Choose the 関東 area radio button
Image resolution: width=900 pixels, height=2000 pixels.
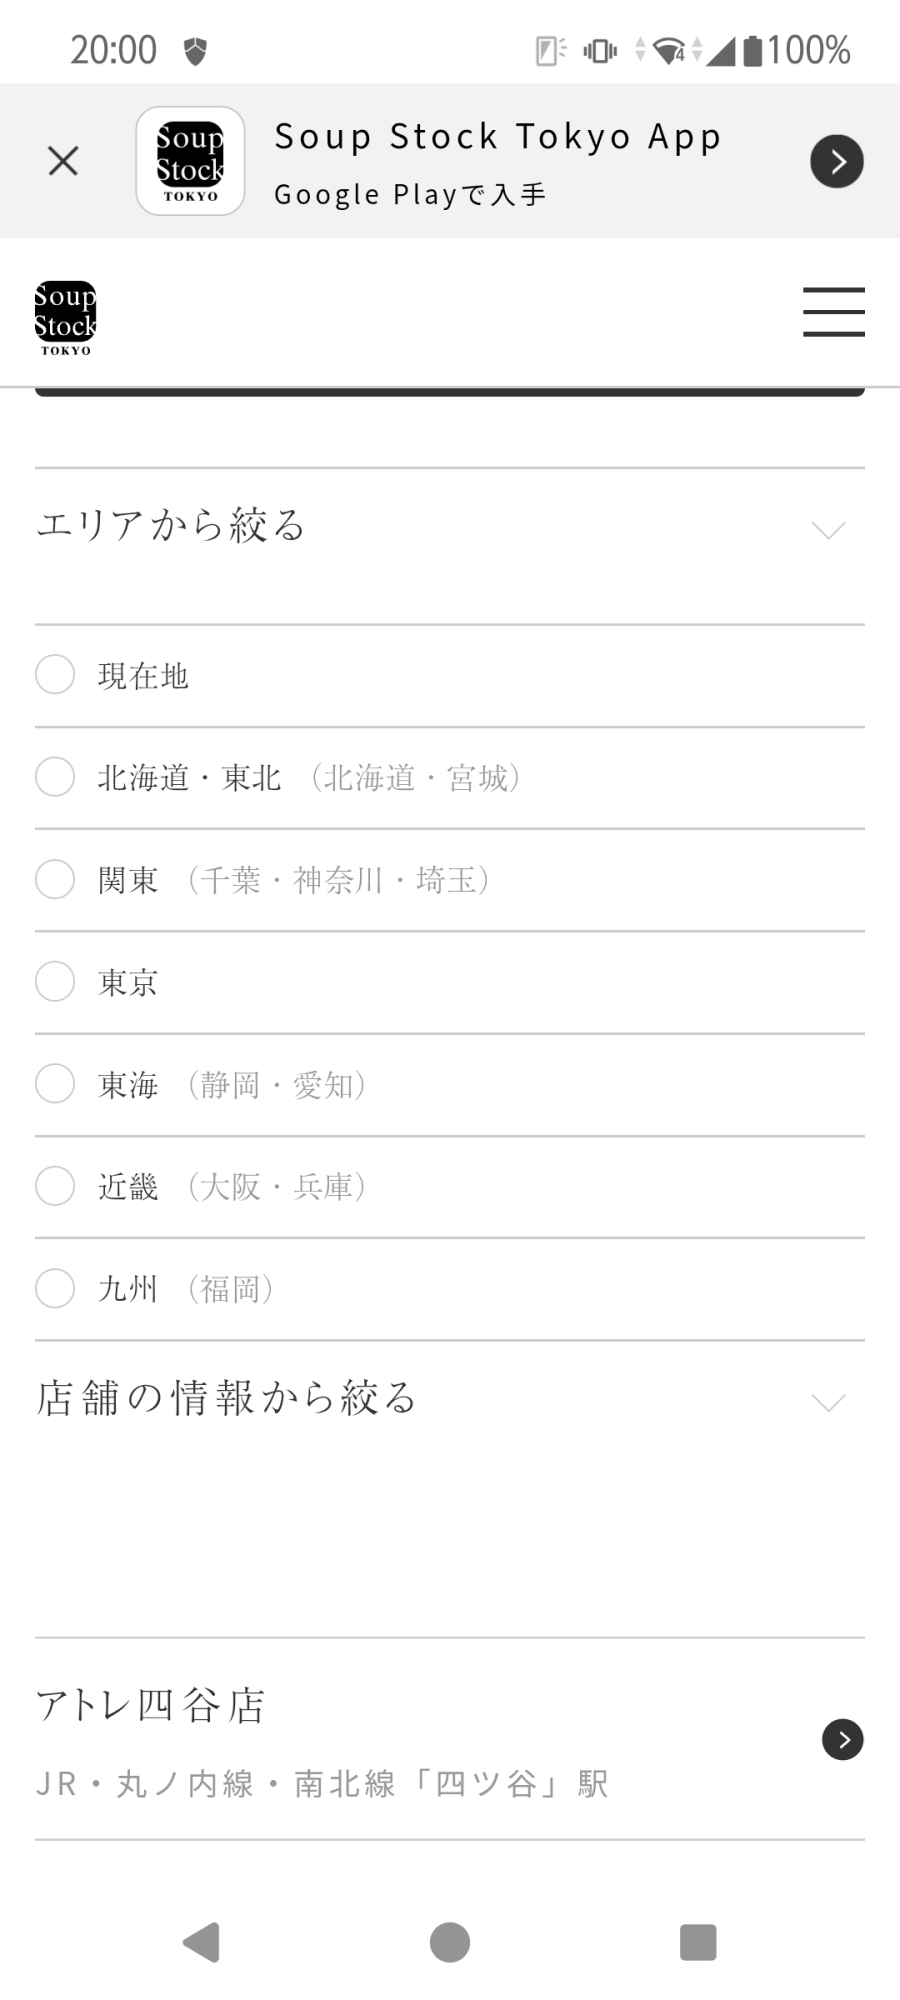pyautogui.click(x=55, y=880)
